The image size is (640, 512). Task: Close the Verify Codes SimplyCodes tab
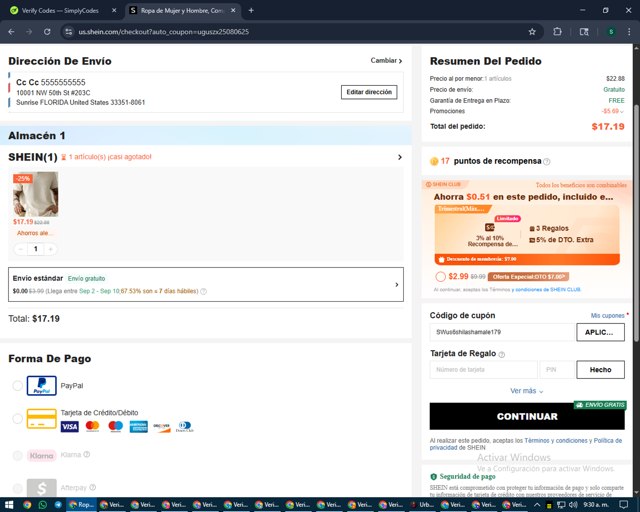click(114, 11)
